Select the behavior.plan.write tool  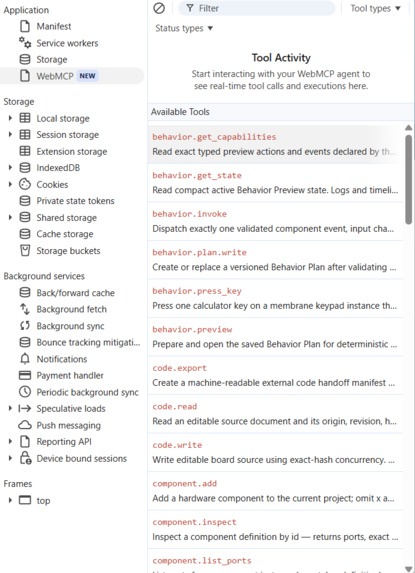[x=276, y=260]
